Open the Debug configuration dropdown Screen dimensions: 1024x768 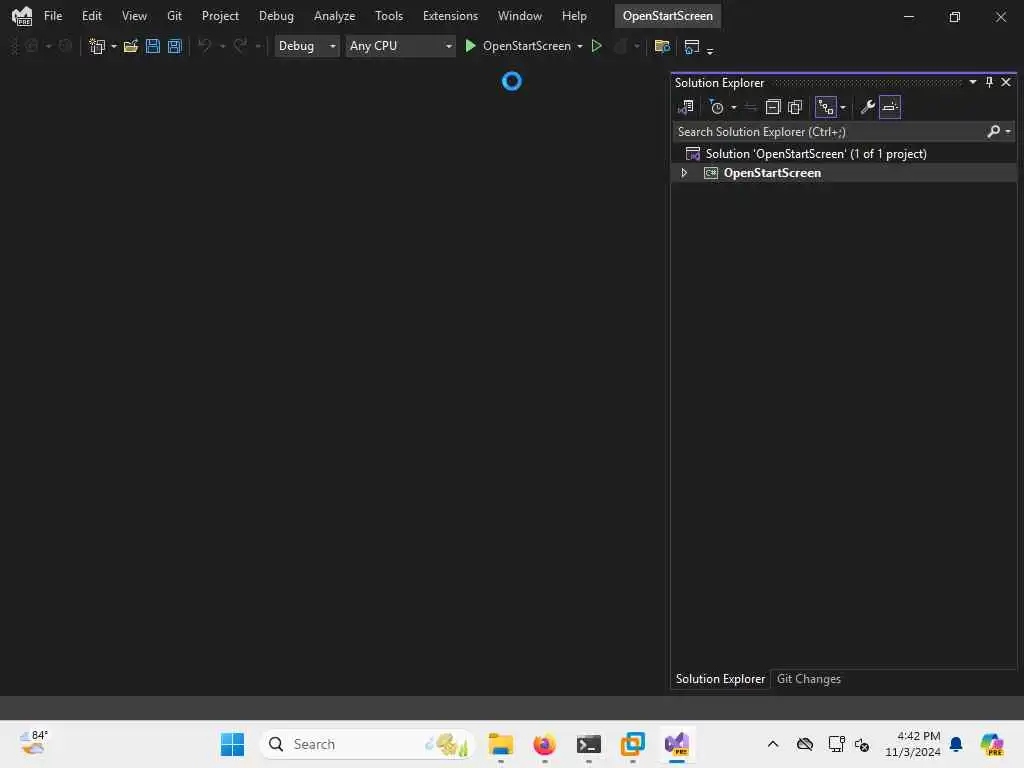[306, 46]
